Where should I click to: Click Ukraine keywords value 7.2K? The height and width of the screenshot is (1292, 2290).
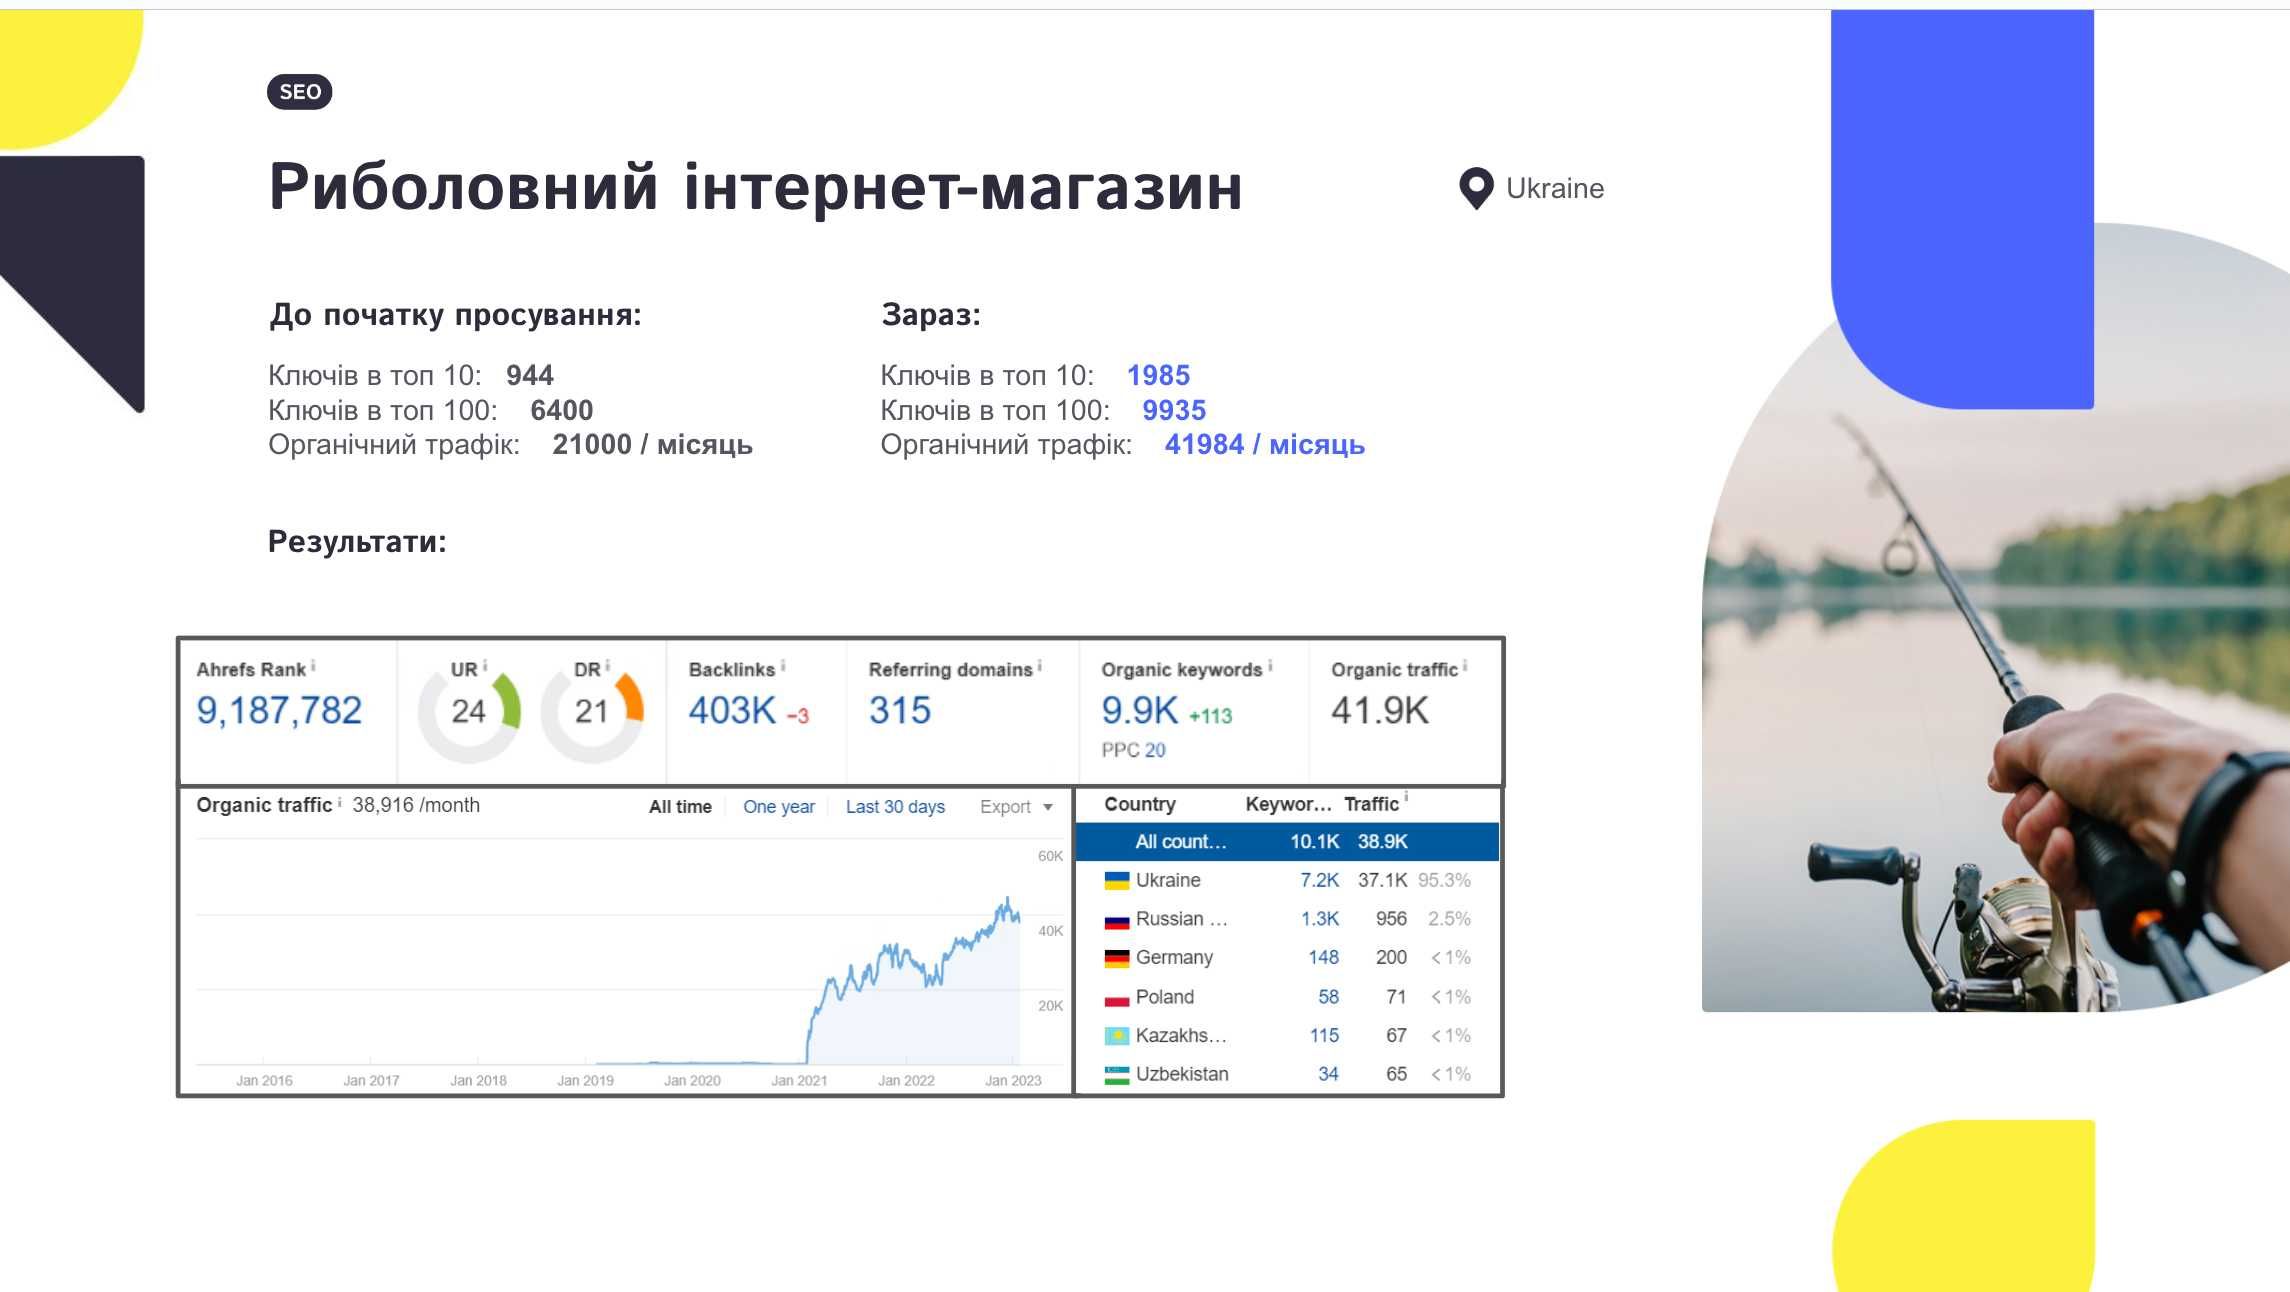[x=1319, y=880]
